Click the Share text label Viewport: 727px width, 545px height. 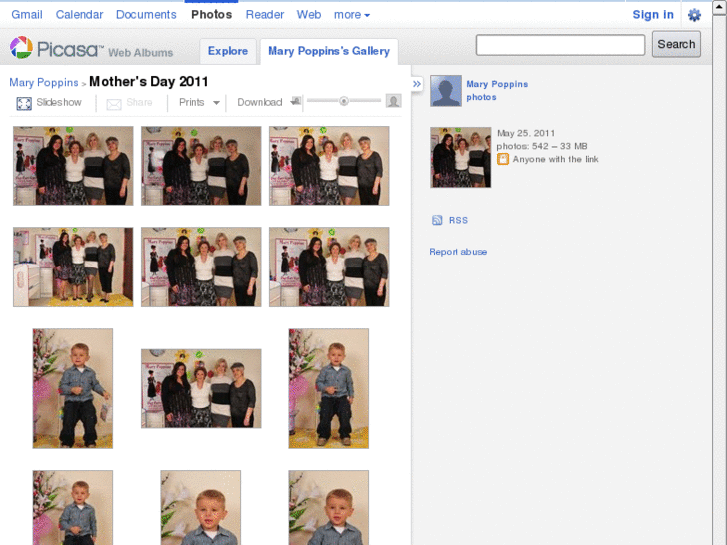(x=139, y=103)
